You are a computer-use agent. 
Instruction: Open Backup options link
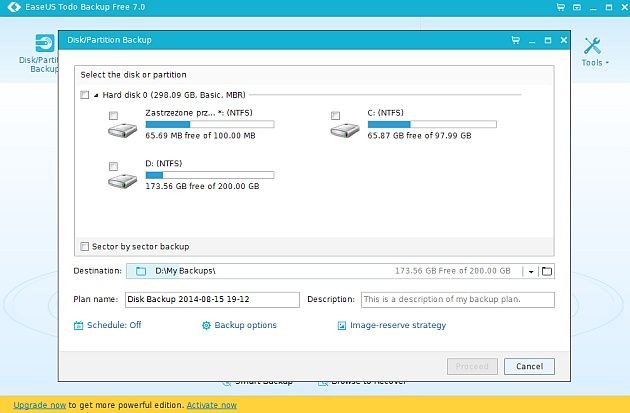pos(245,325)
